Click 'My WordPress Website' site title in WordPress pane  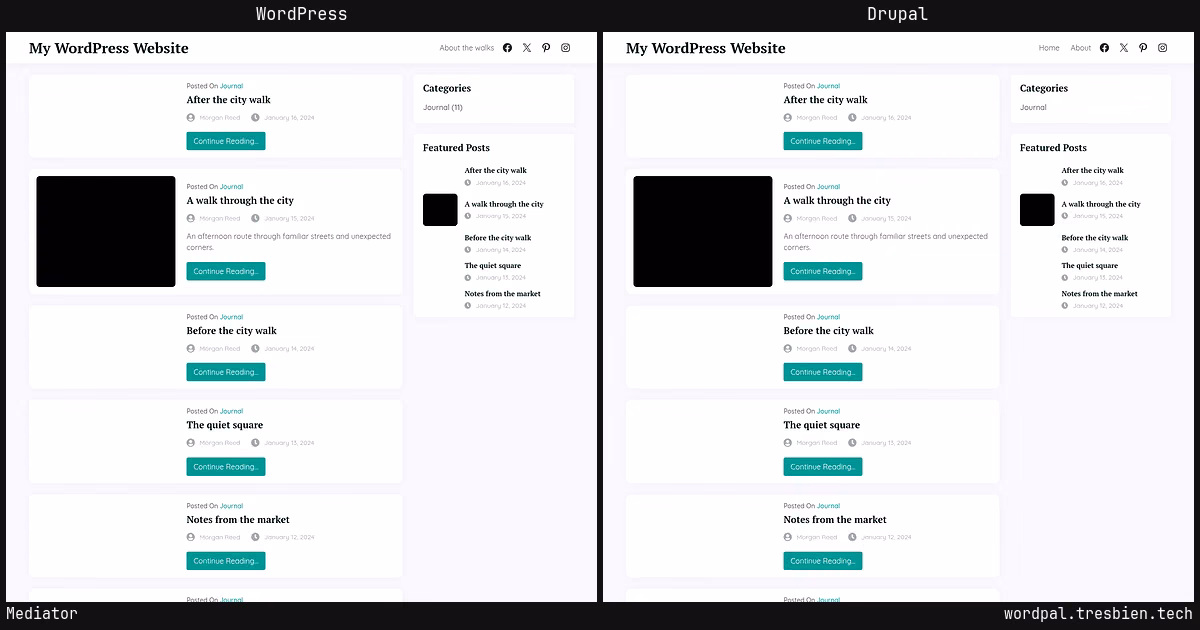click(109, 48)
